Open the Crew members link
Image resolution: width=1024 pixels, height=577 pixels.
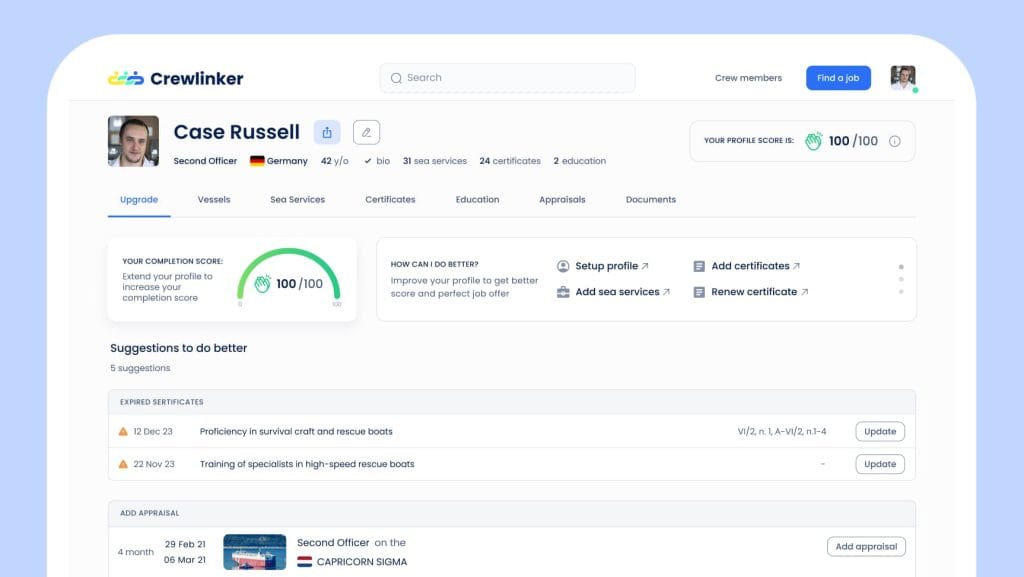[x=748, y=78]
